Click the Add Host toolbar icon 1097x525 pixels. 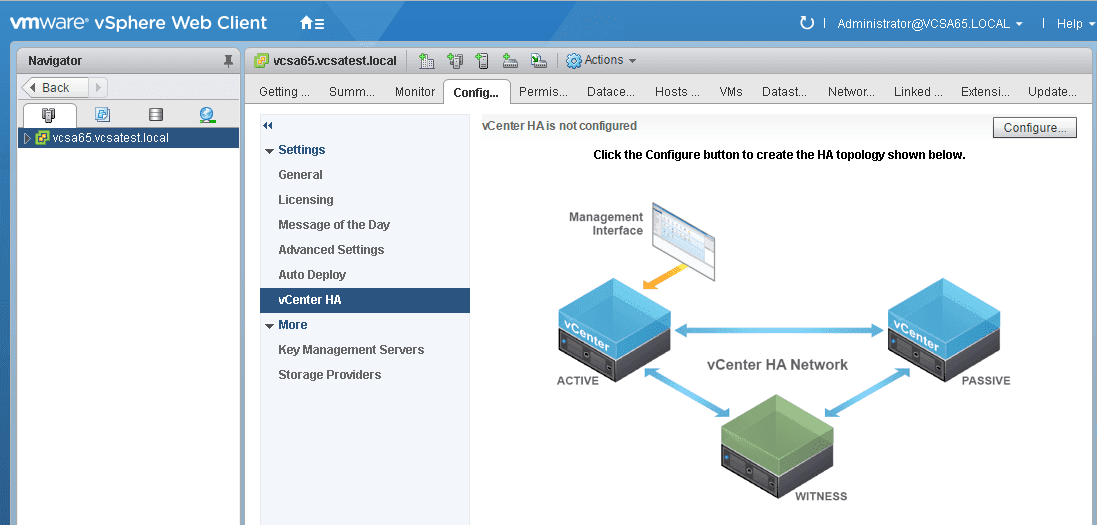coord(482,61)
